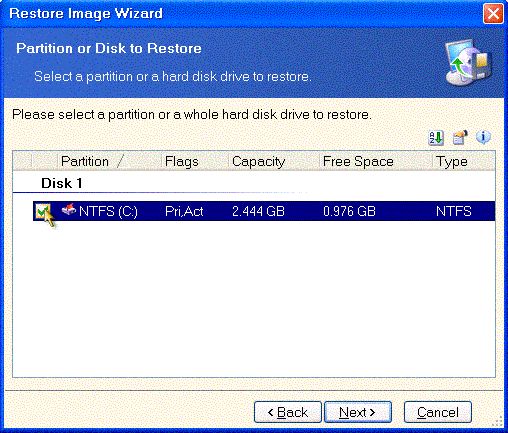Click the blue information icon

pyautogui.click(x=483, y=137)
